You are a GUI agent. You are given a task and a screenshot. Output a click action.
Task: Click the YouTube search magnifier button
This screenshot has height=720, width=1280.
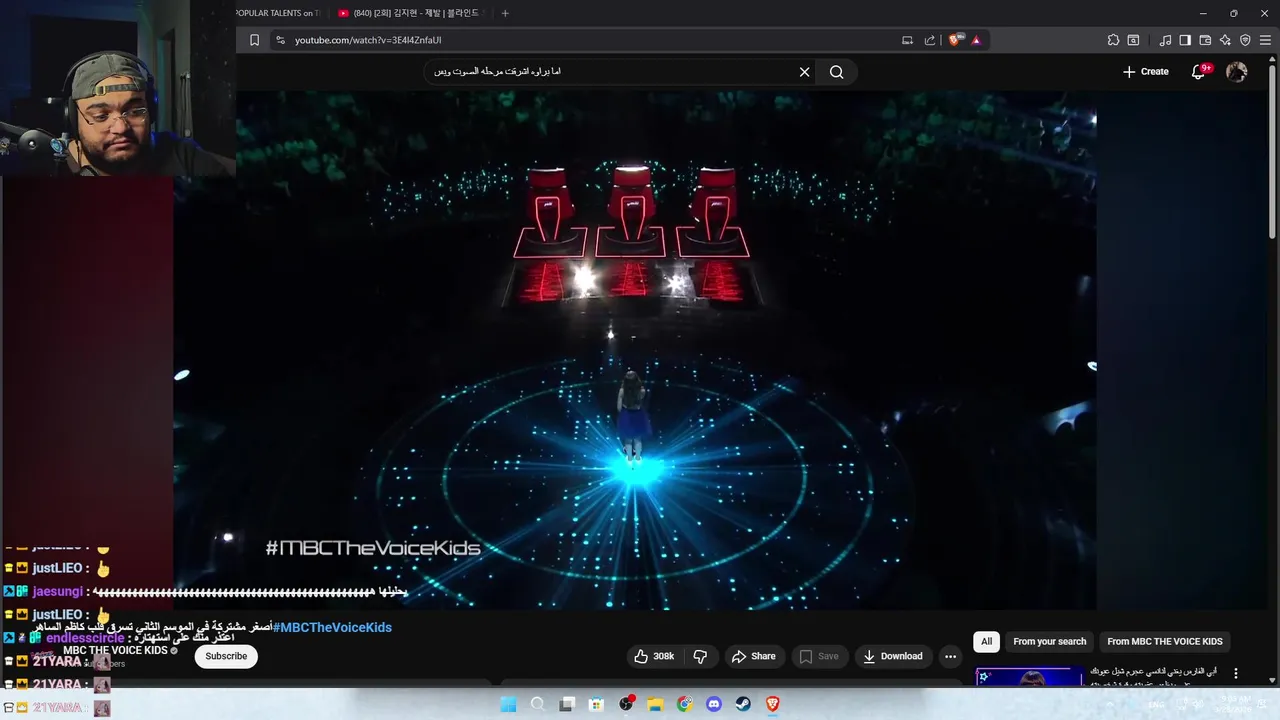(x=837, y=72)
